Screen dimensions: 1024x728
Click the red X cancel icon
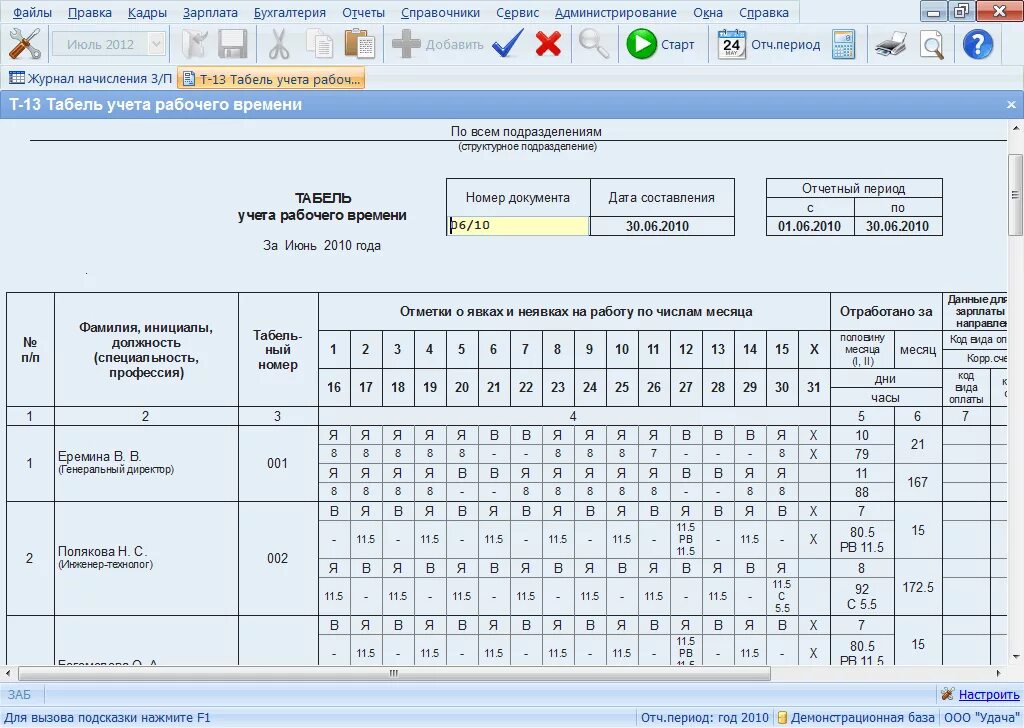(x=549, y=44)
